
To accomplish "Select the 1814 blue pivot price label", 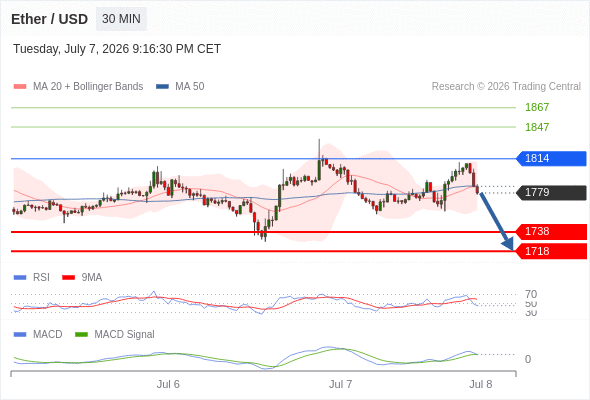I will click(551, 158).
